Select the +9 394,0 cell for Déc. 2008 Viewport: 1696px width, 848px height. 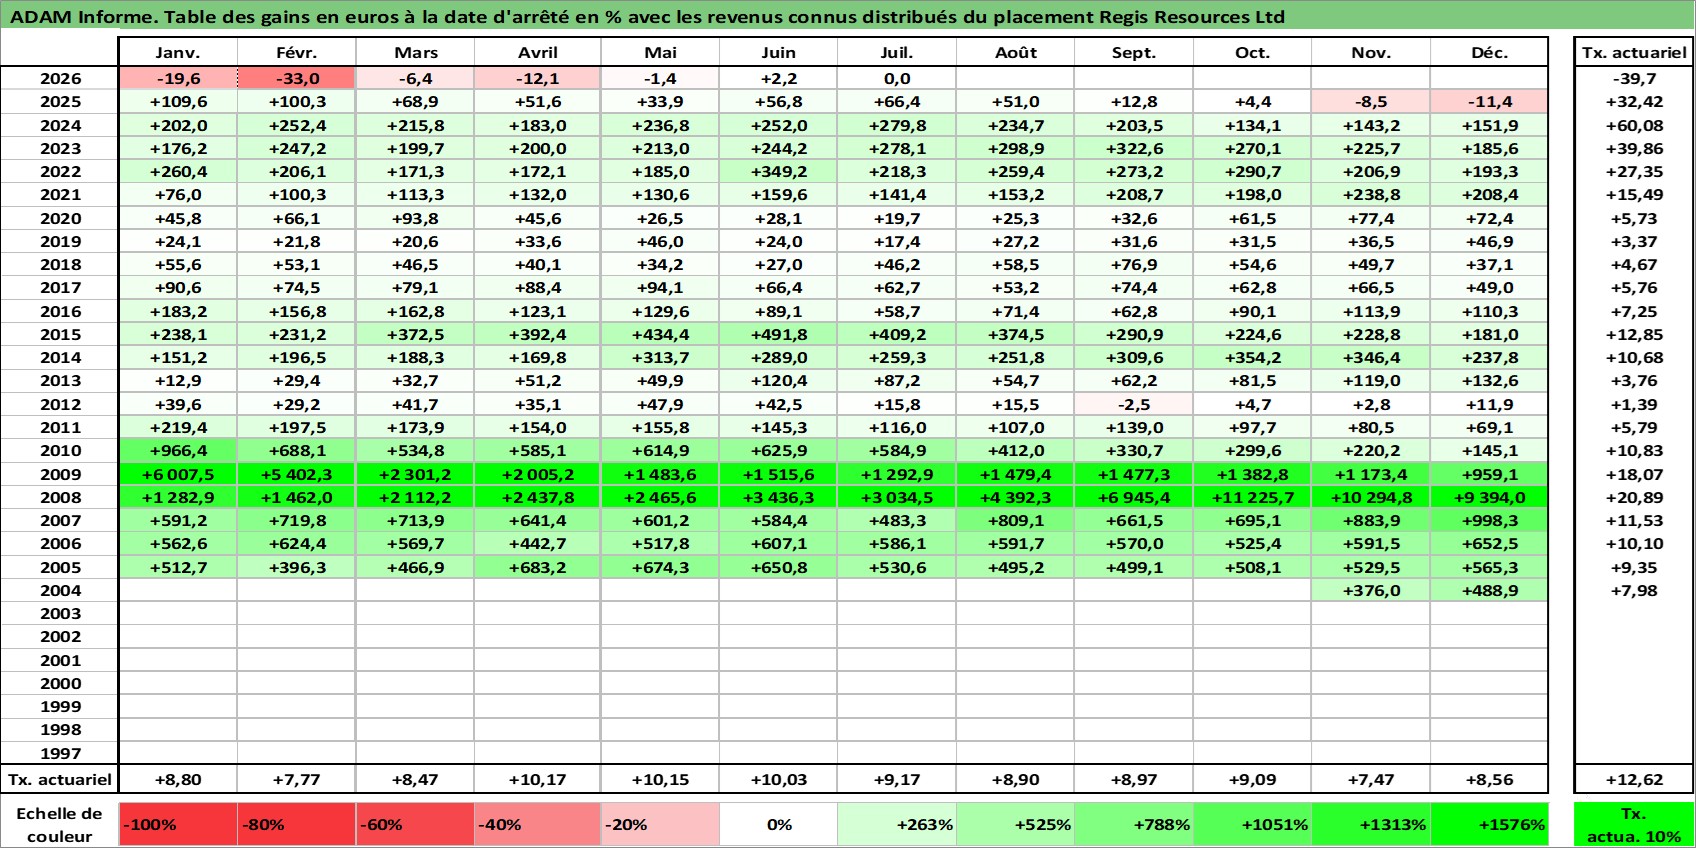point(1489,497)
